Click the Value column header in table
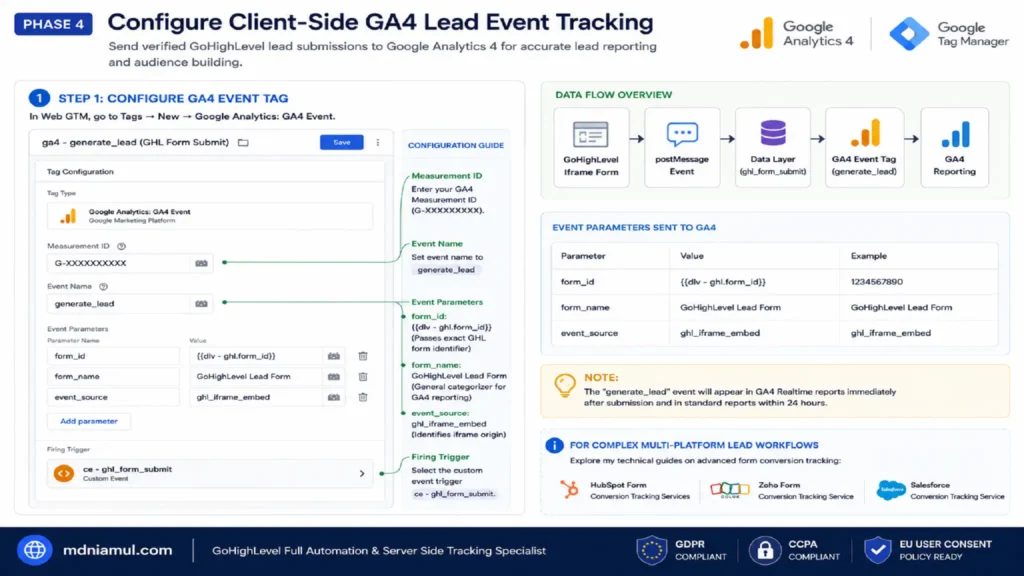This screenshot has width=1024, height=576. coord(692,256)
